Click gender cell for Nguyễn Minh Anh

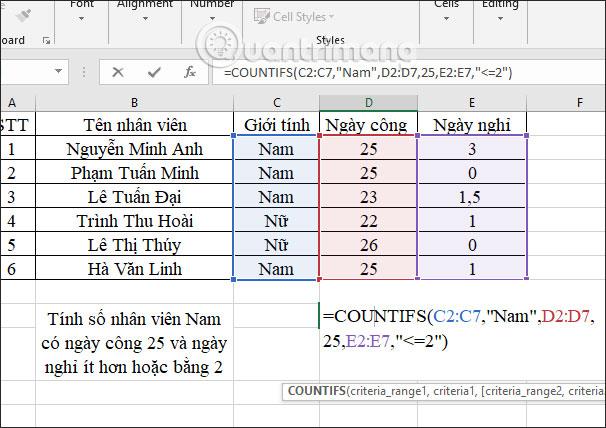click(276, 149)
